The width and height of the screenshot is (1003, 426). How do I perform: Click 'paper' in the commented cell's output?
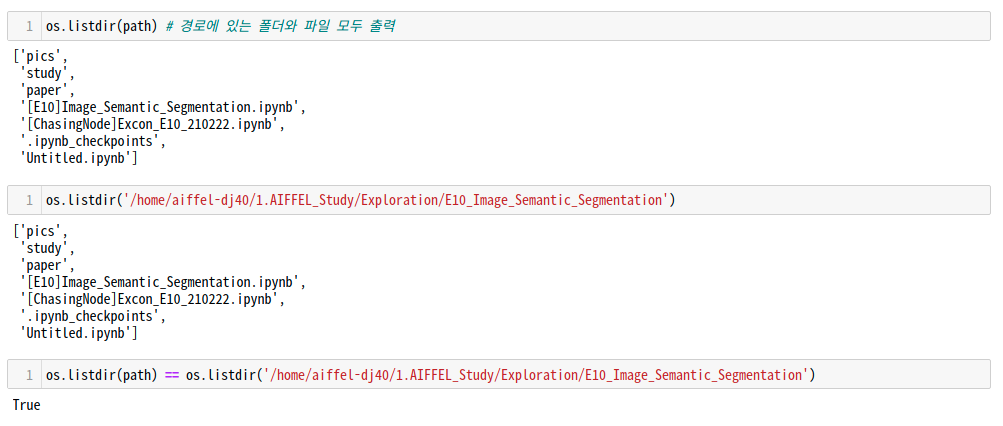[x=44, y=90]
